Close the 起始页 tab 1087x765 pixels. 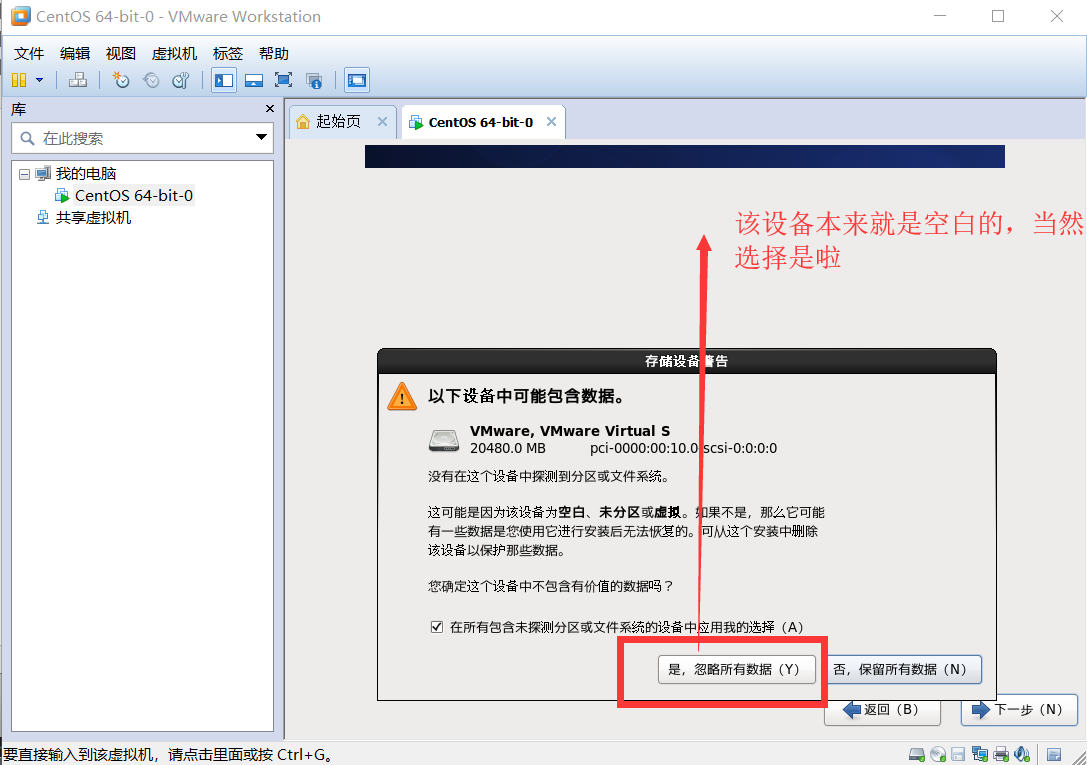click(x=382, y=121)
